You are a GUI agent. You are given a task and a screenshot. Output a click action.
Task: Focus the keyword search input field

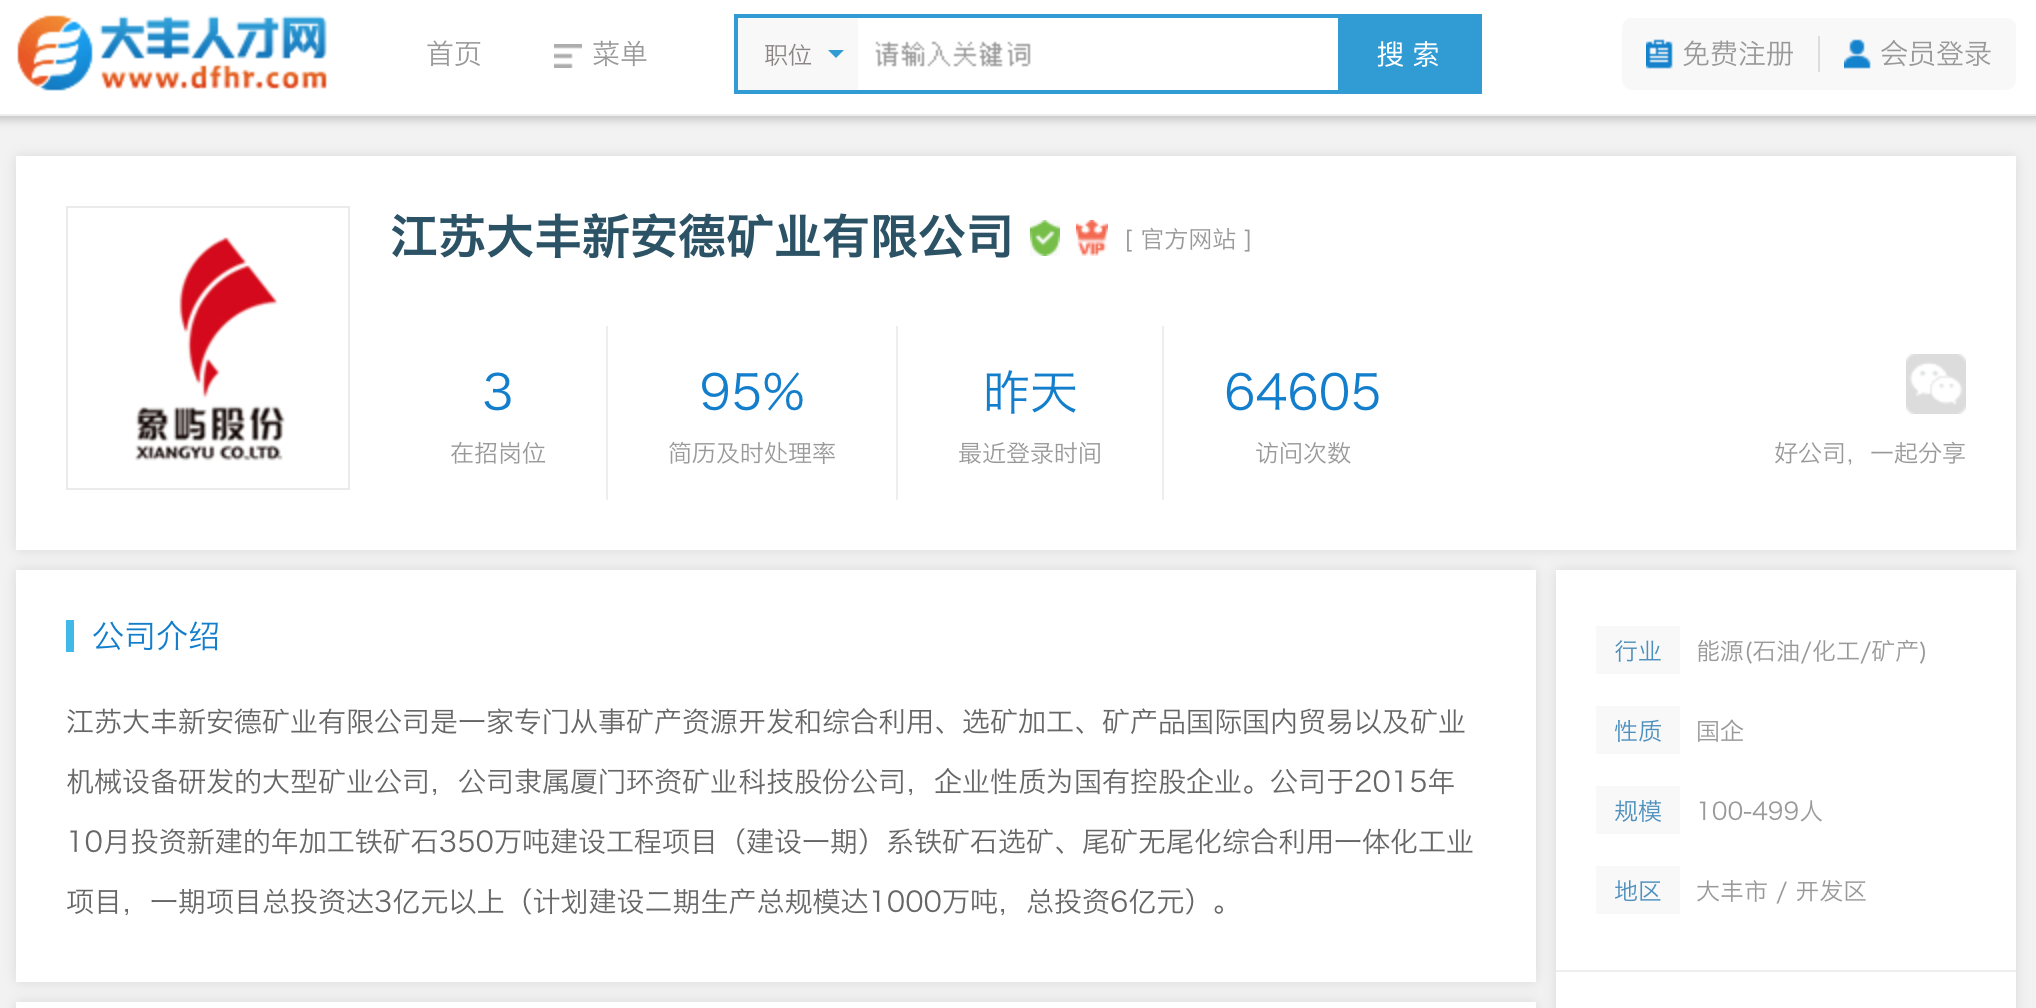pos(1096,55)
